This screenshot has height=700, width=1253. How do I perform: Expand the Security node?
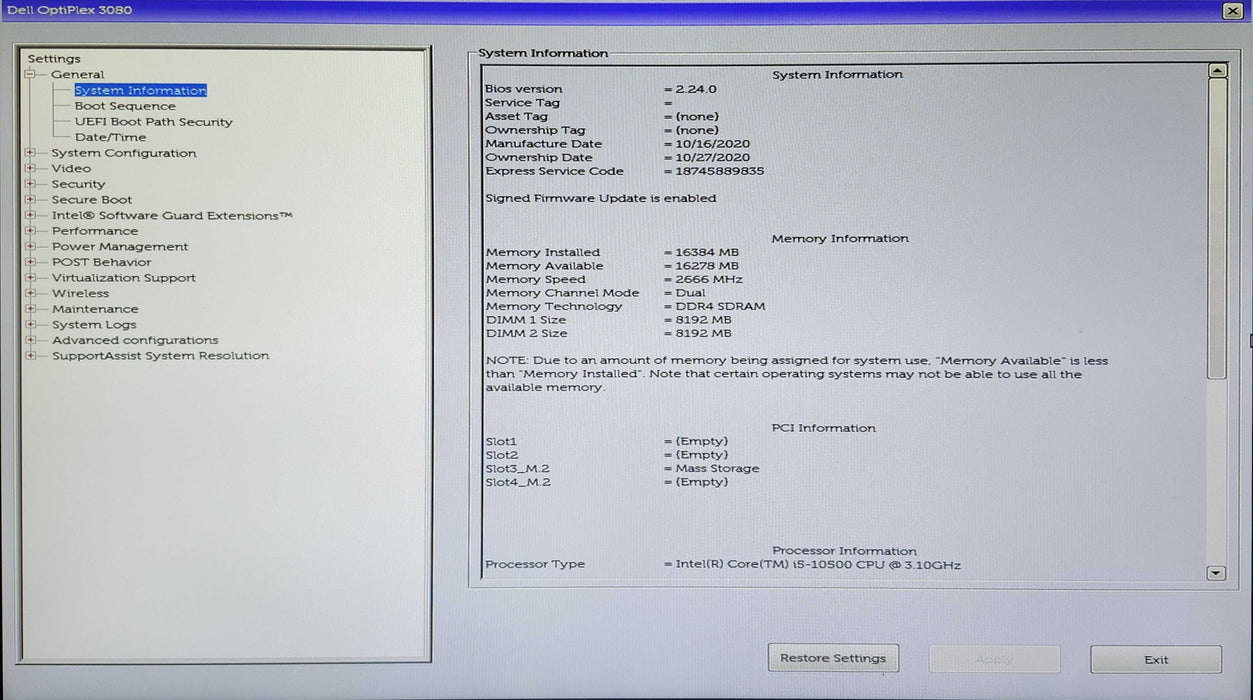[30, 184]
